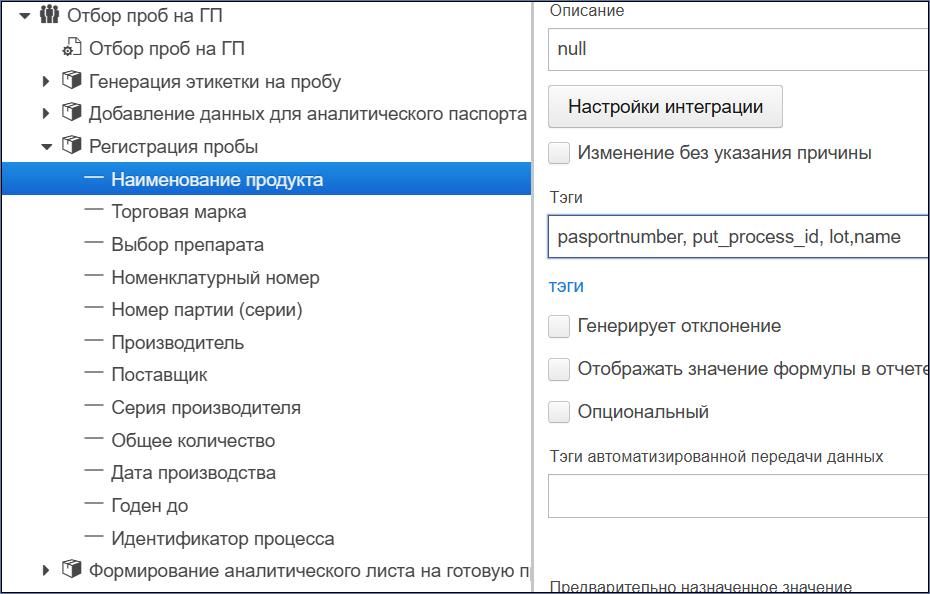Click the box icon next to Регистрация пробы
The image size is (930, 594).
click(72, 145)
